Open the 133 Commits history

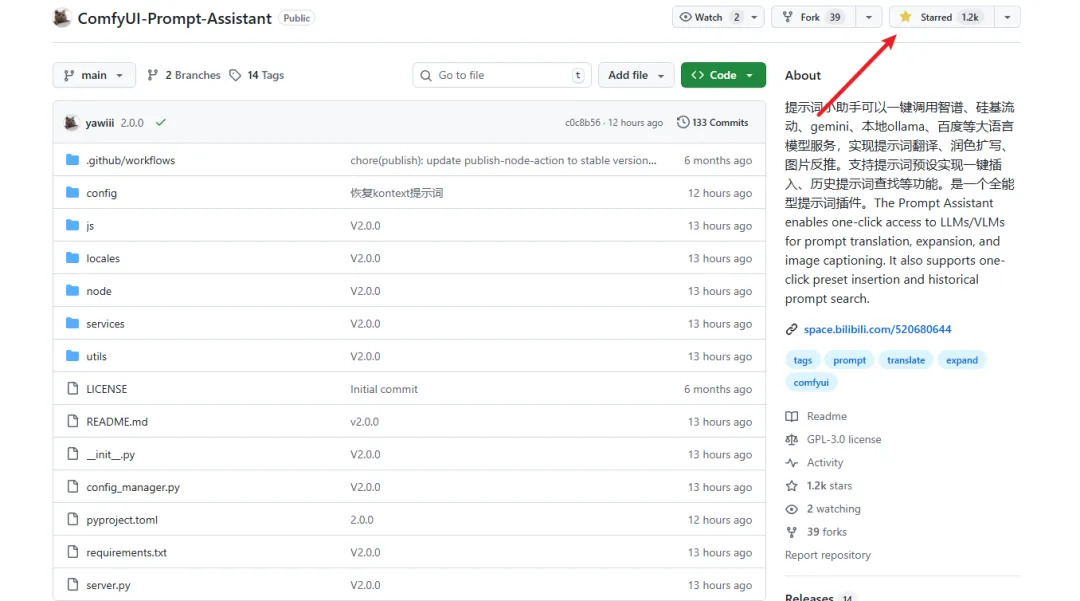pos(712,123)
